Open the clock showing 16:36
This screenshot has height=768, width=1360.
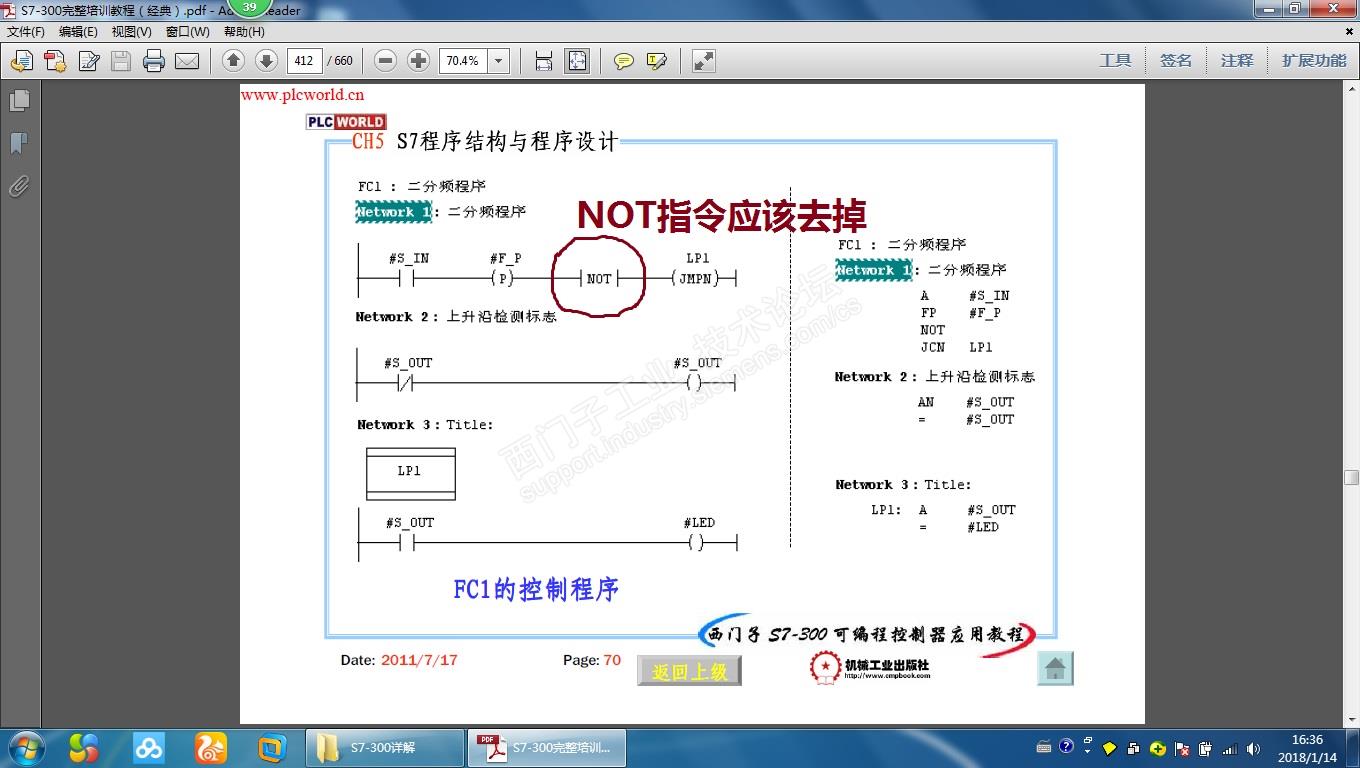pyautogui.click(x=1307, y=748)
